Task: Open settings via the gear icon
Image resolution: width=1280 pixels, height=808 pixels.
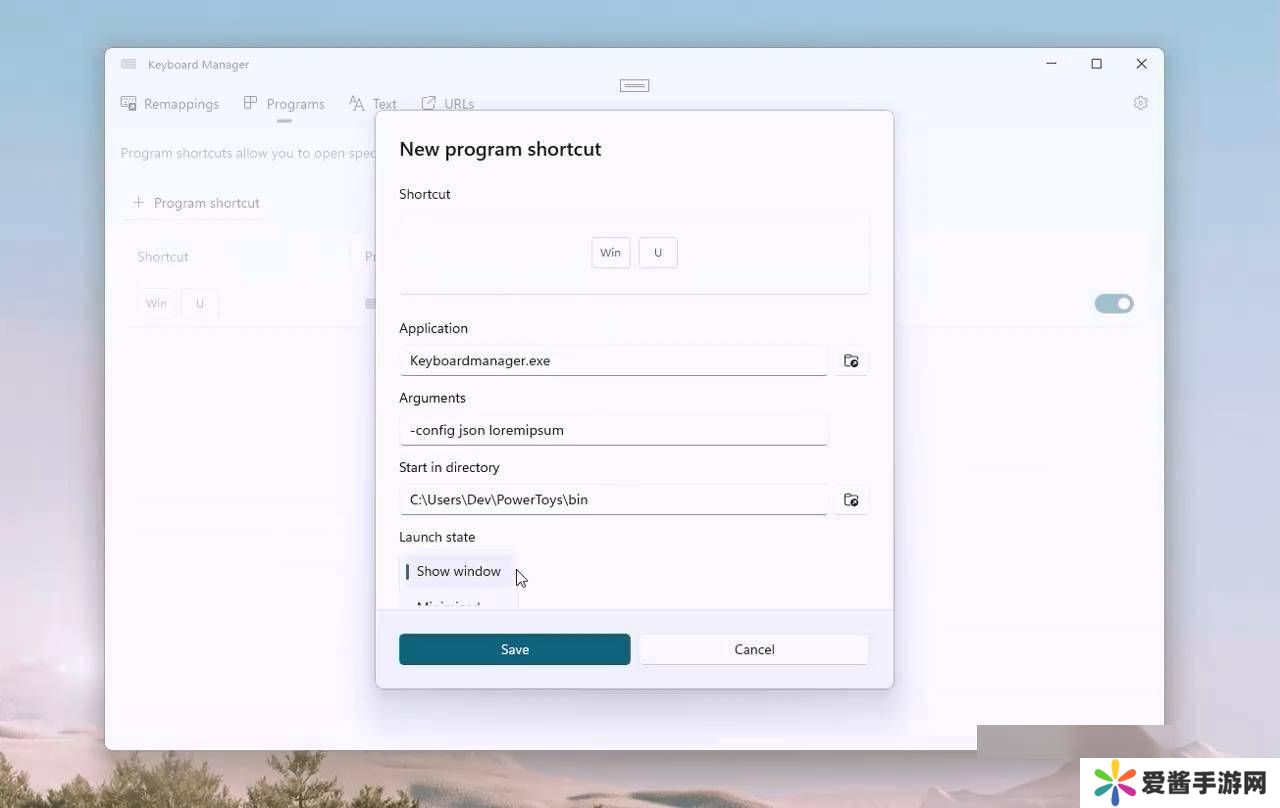Action: pos(1140,103)
